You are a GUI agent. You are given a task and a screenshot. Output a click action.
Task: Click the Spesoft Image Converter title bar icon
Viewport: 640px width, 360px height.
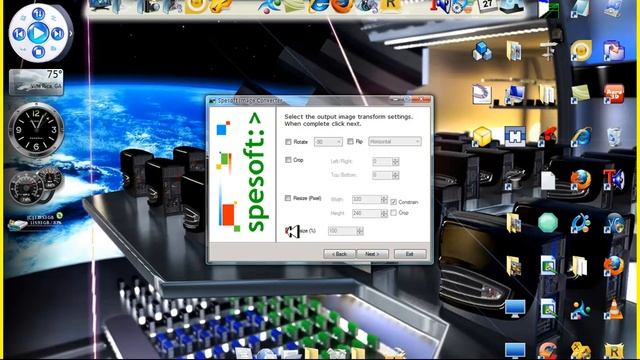212,100
